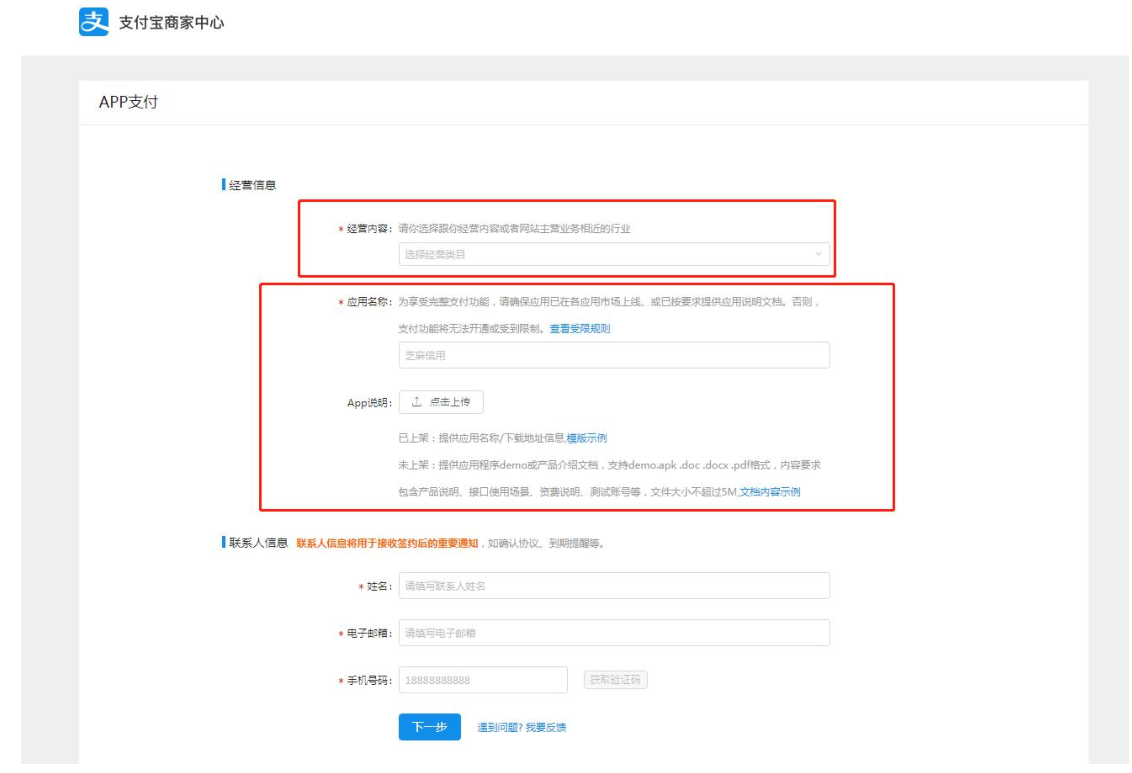Viewport: 1132px width, 773px height.
Task: Click the chevron arrow of 选择经营类目
Action: point(818,254)
